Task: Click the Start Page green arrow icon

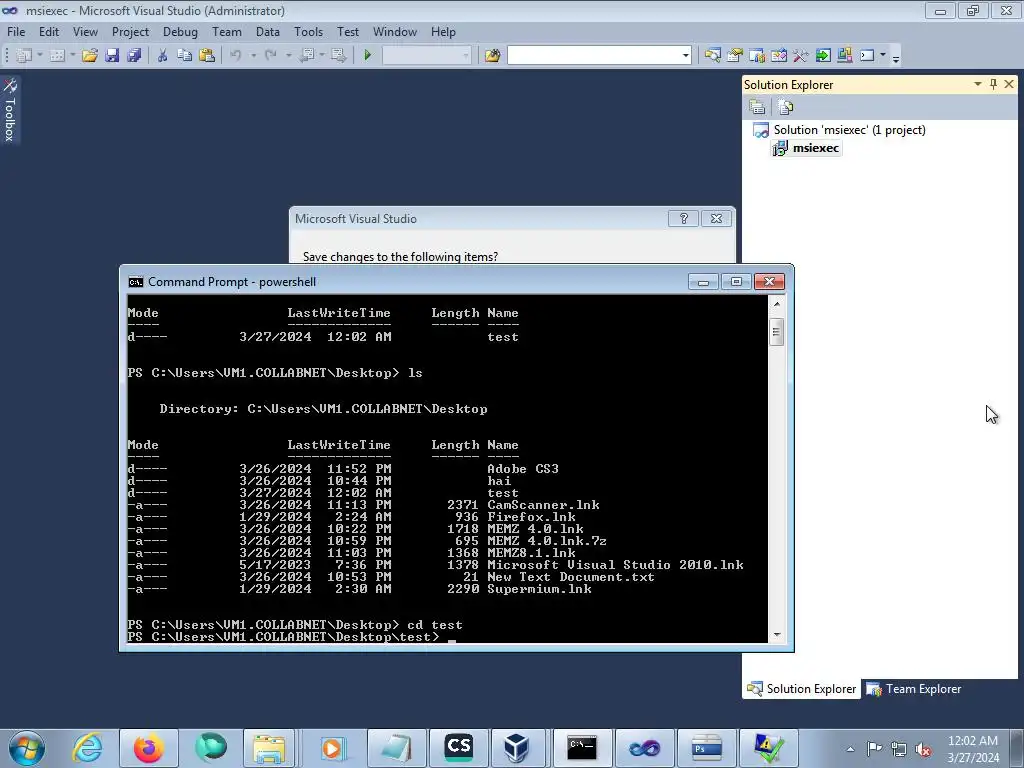Action: (823, 56)
